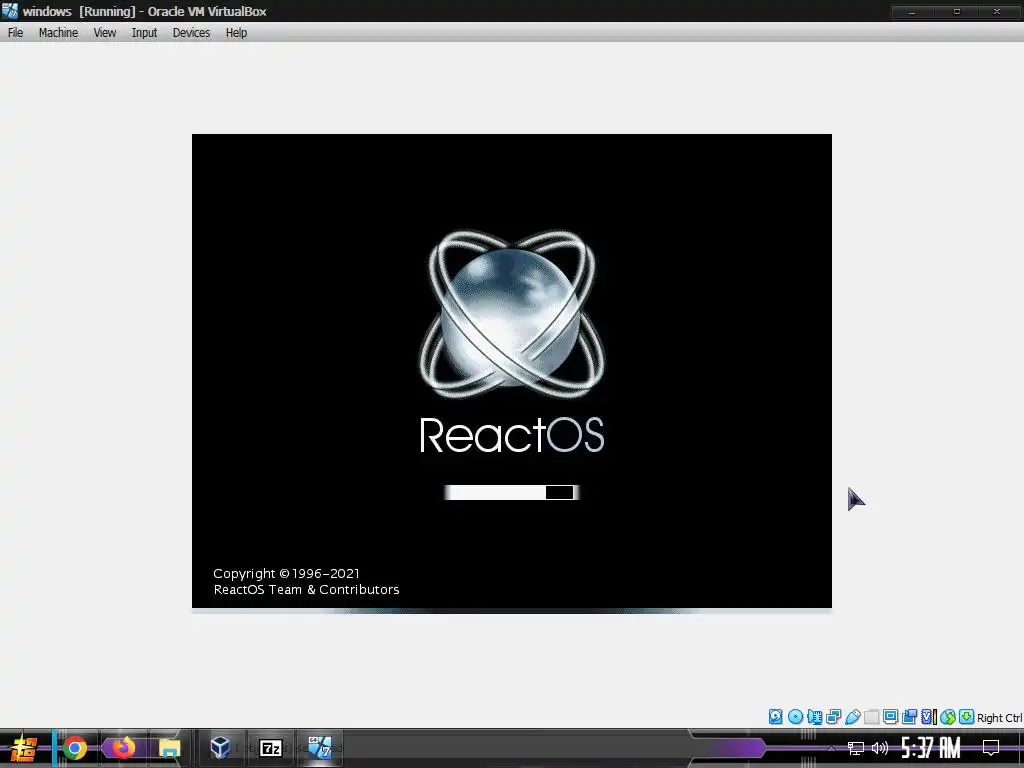Open the notification center icon

point(991,748)
